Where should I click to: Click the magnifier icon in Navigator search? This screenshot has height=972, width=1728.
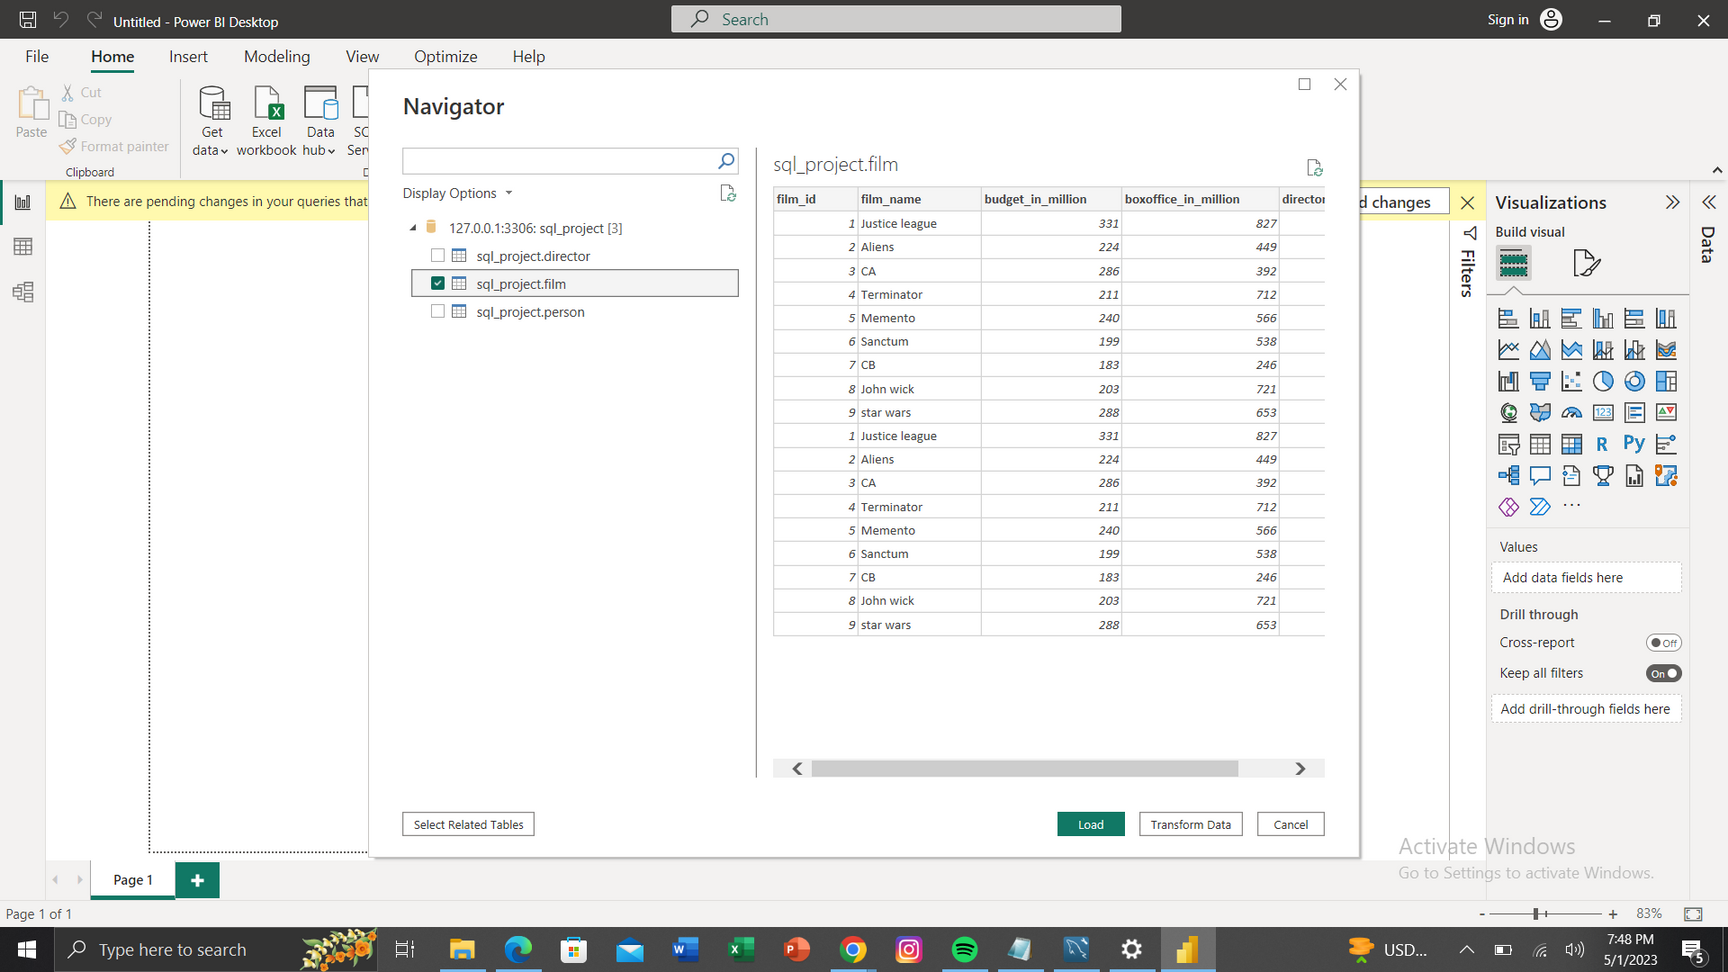[726, 161]
